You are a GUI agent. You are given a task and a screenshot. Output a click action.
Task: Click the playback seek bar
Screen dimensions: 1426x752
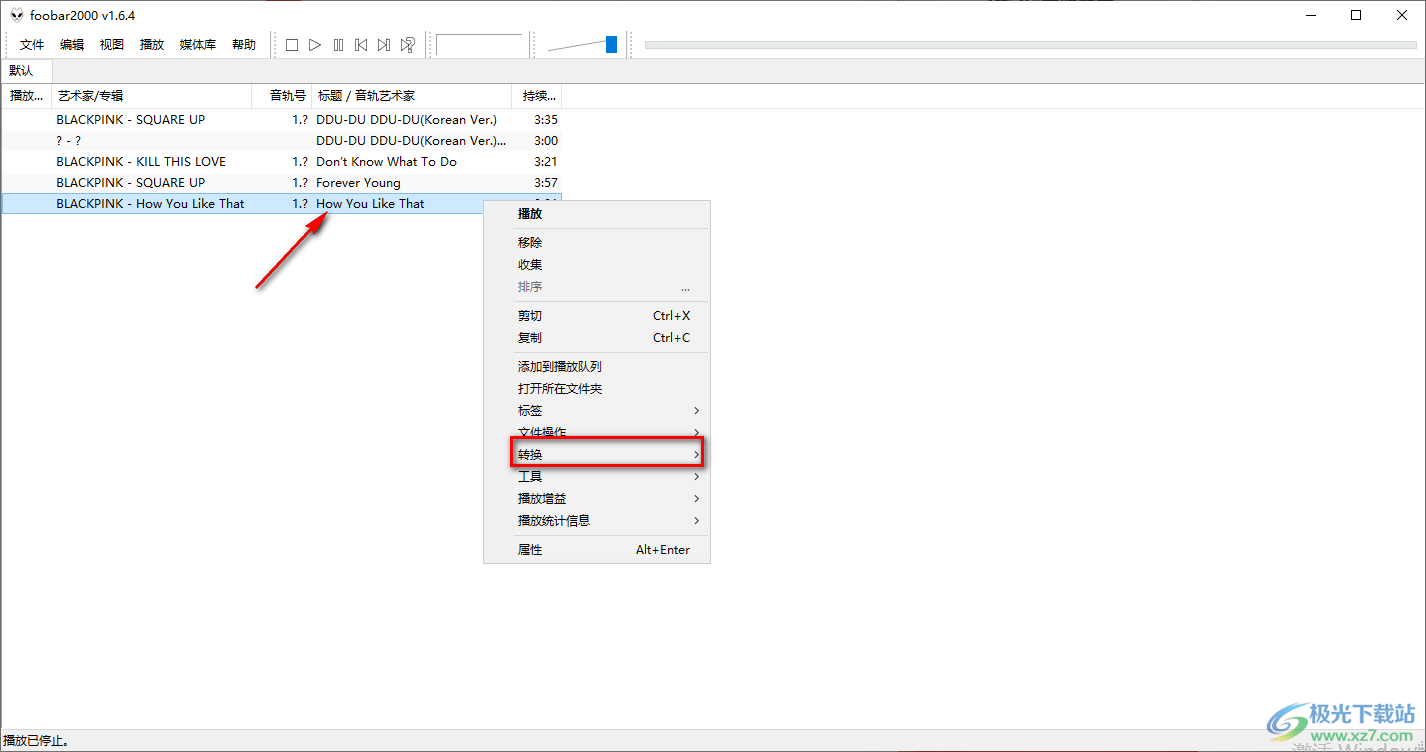[1030, 44]
